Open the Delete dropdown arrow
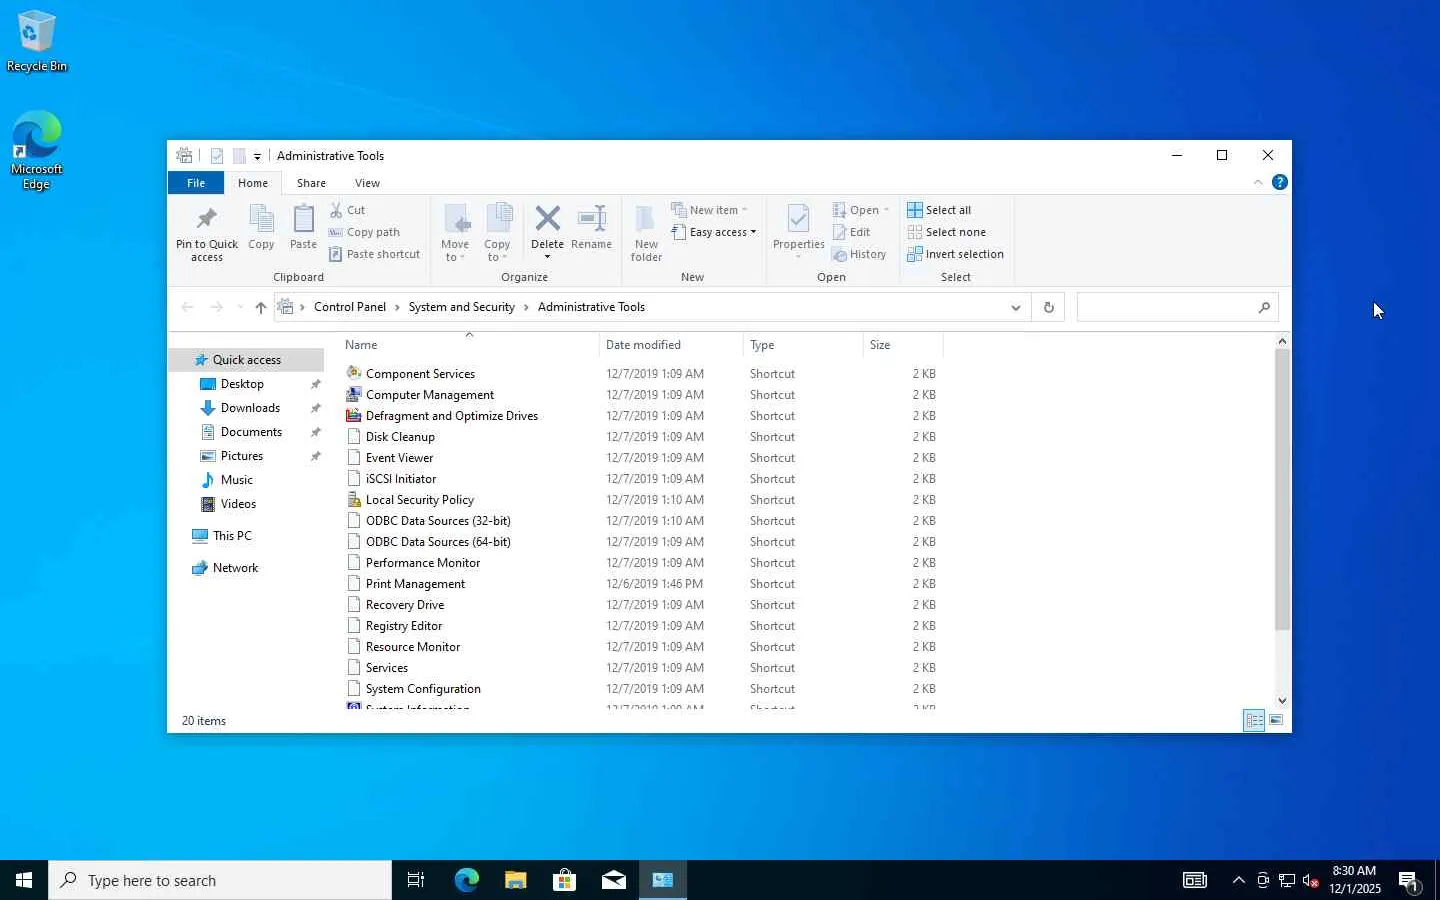 pos(547,257)
